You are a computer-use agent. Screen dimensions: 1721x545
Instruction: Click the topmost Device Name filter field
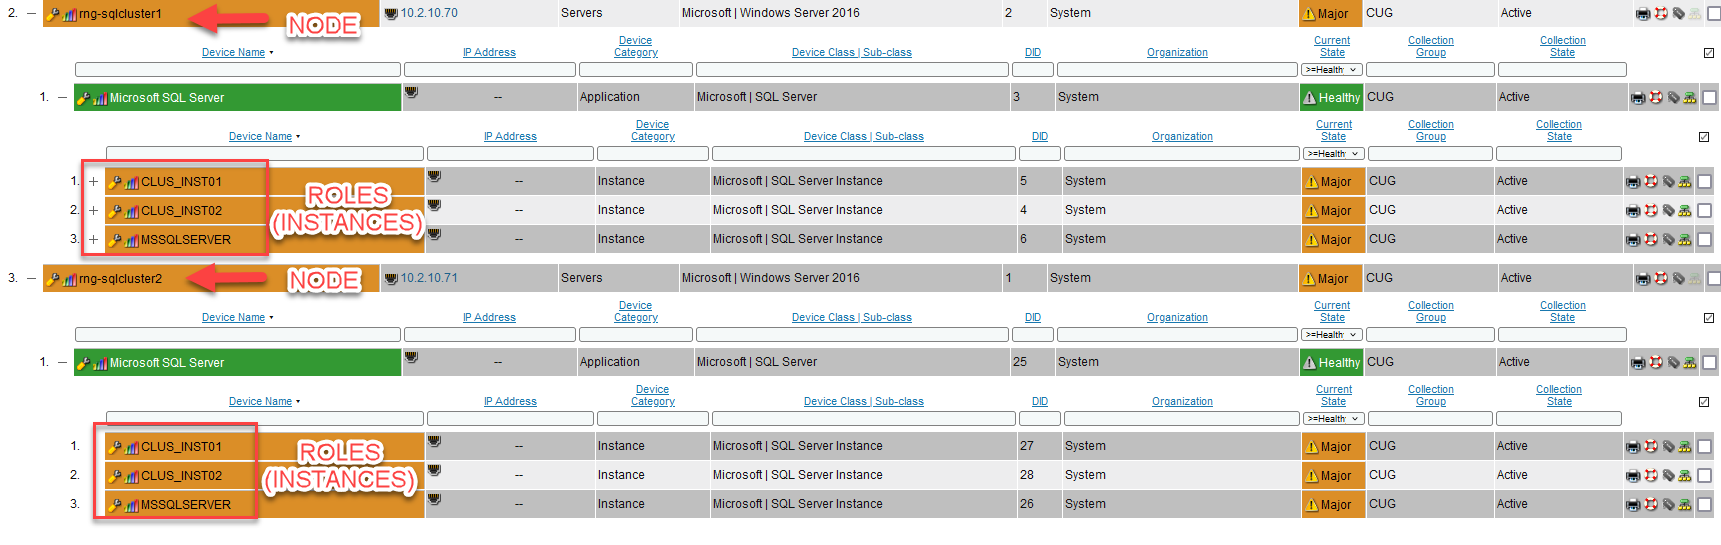237,70
